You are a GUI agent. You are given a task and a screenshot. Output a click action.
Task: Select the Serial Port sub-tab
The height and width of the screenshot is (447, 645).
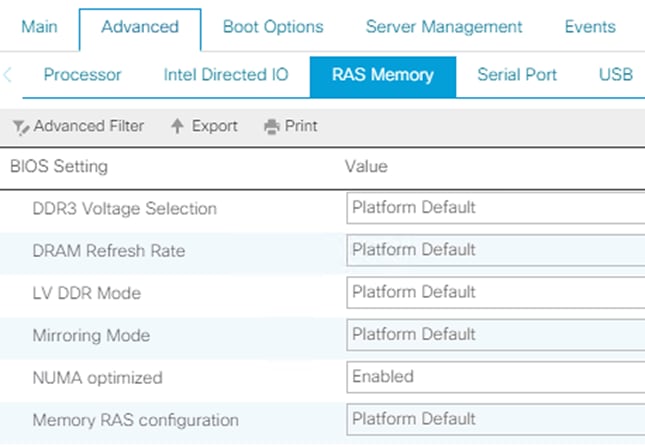point(517,75)
